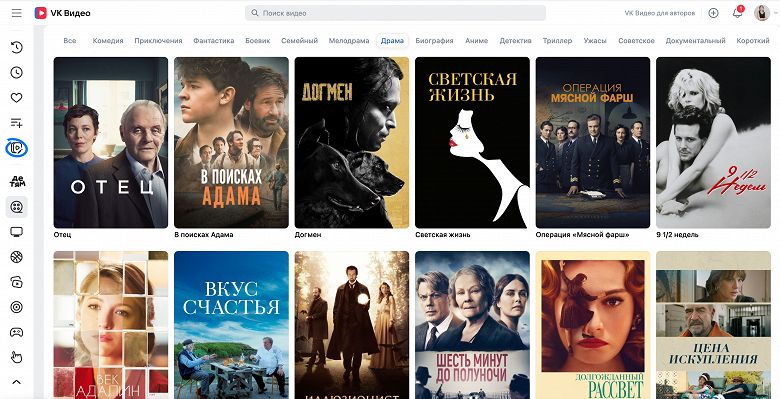Open playlists icon in sidebar
The width and height of the screenshot is (780, 399).
click(x=16, y=123)
